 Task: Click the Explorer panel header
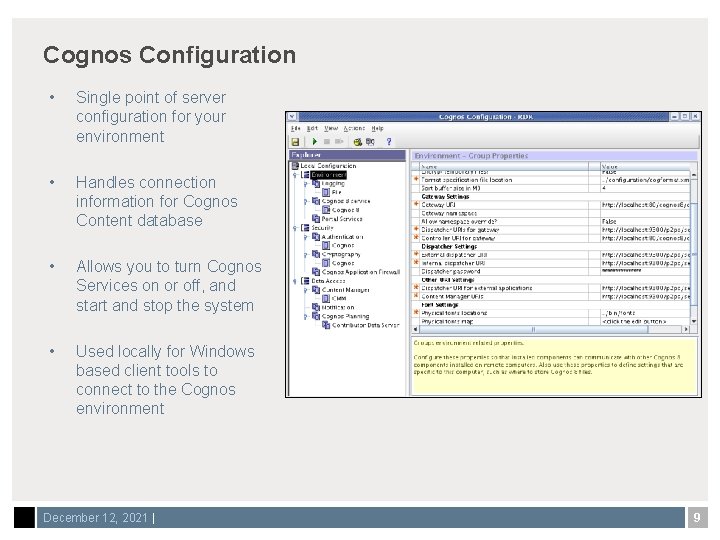click(348, 155)
